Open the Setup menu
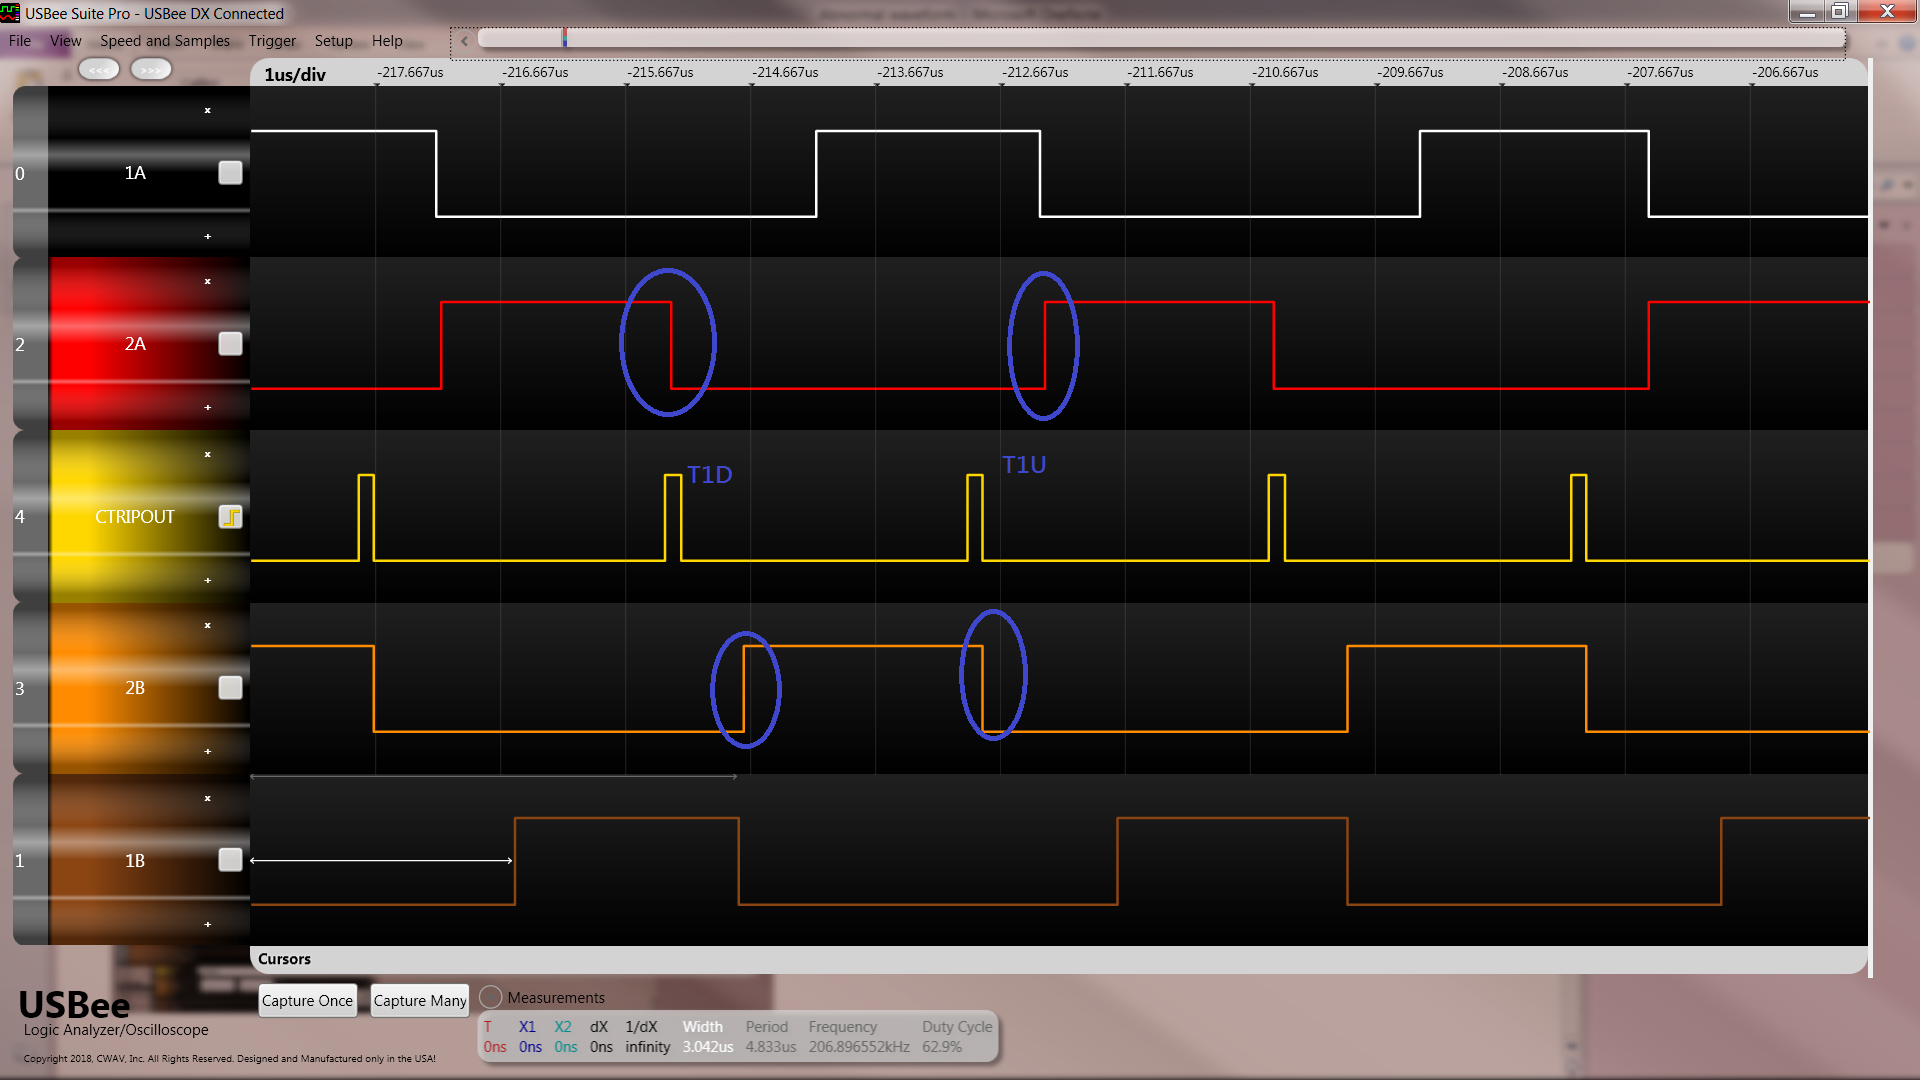The width and height of the screenshot is (1920, 1080). [x=333, y=41]
